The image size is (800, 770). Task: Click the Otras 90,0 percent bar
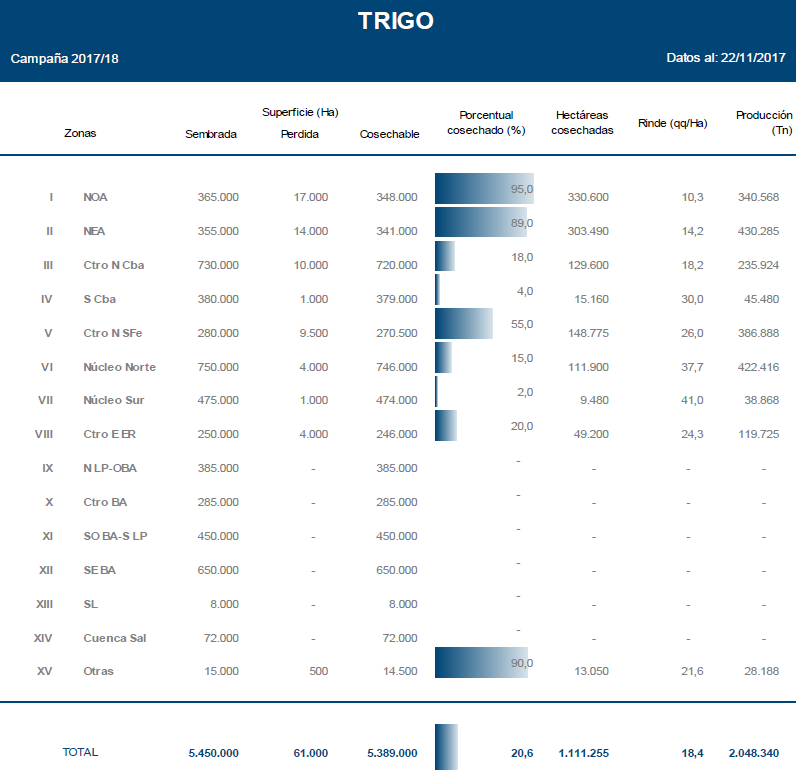(480, 664)
